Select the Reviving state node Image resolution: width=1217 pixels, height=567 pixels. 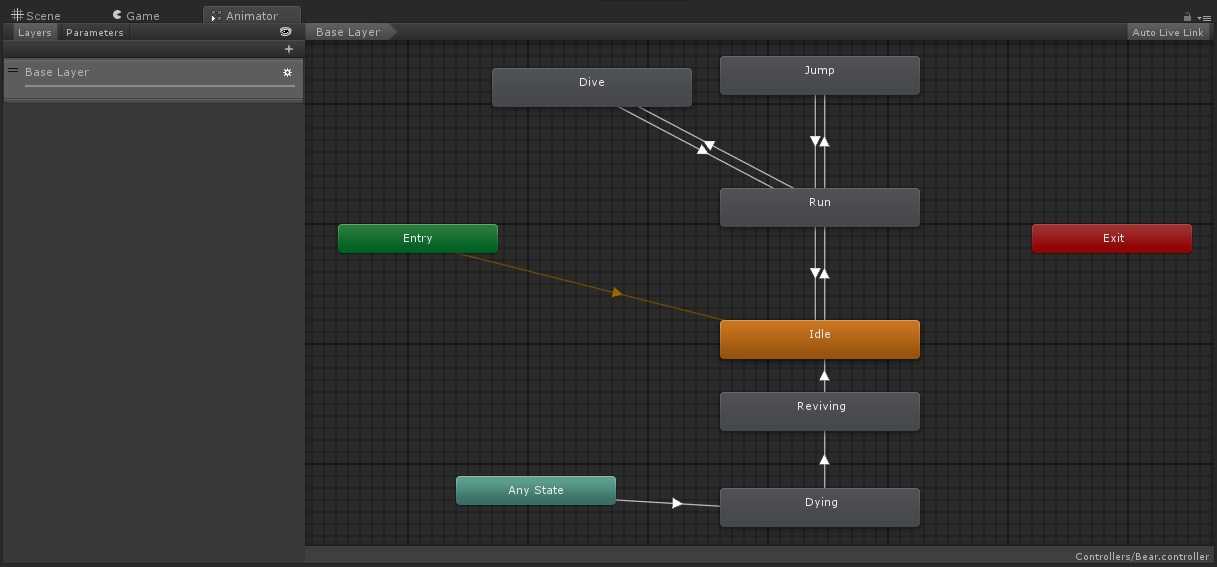coord(820,411)
